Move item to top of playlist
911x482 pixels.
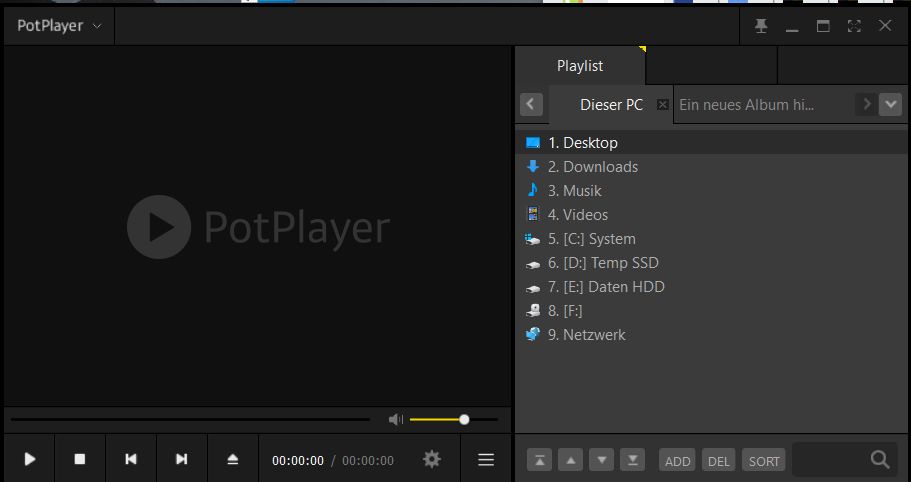[539, 460]
